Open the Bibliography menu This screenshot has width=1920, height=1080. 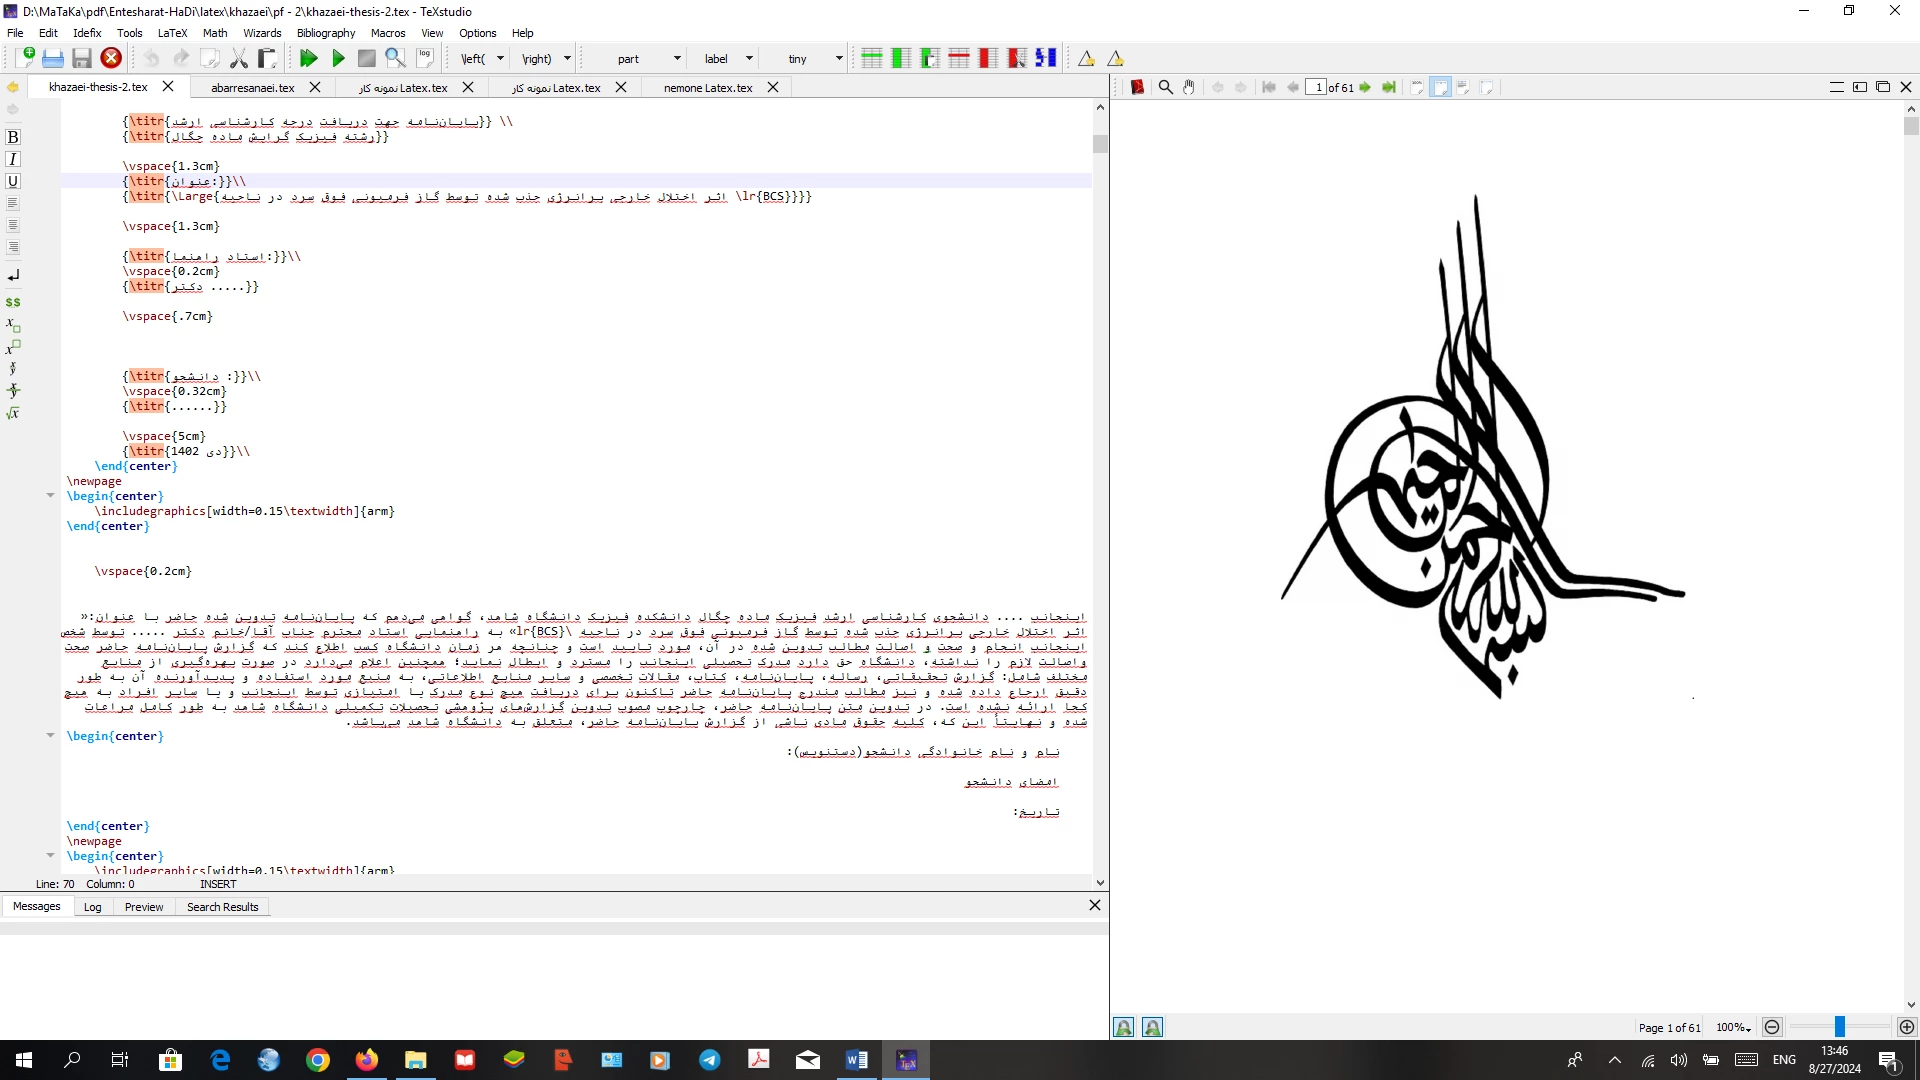pos(326,33)
